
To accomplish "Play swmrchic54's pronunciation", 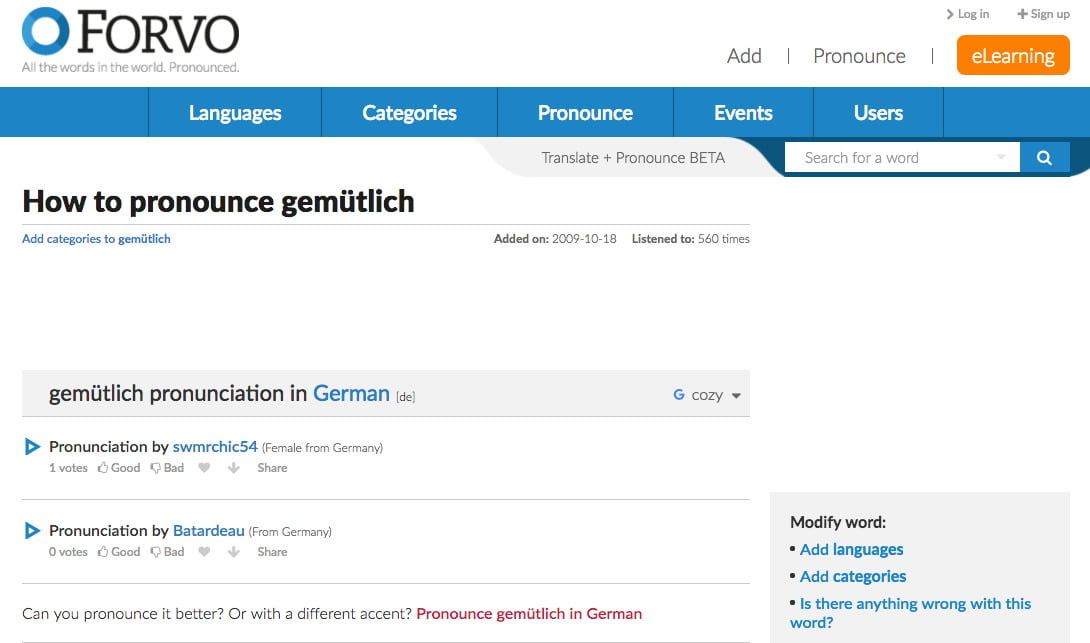I will coord(32,446).
